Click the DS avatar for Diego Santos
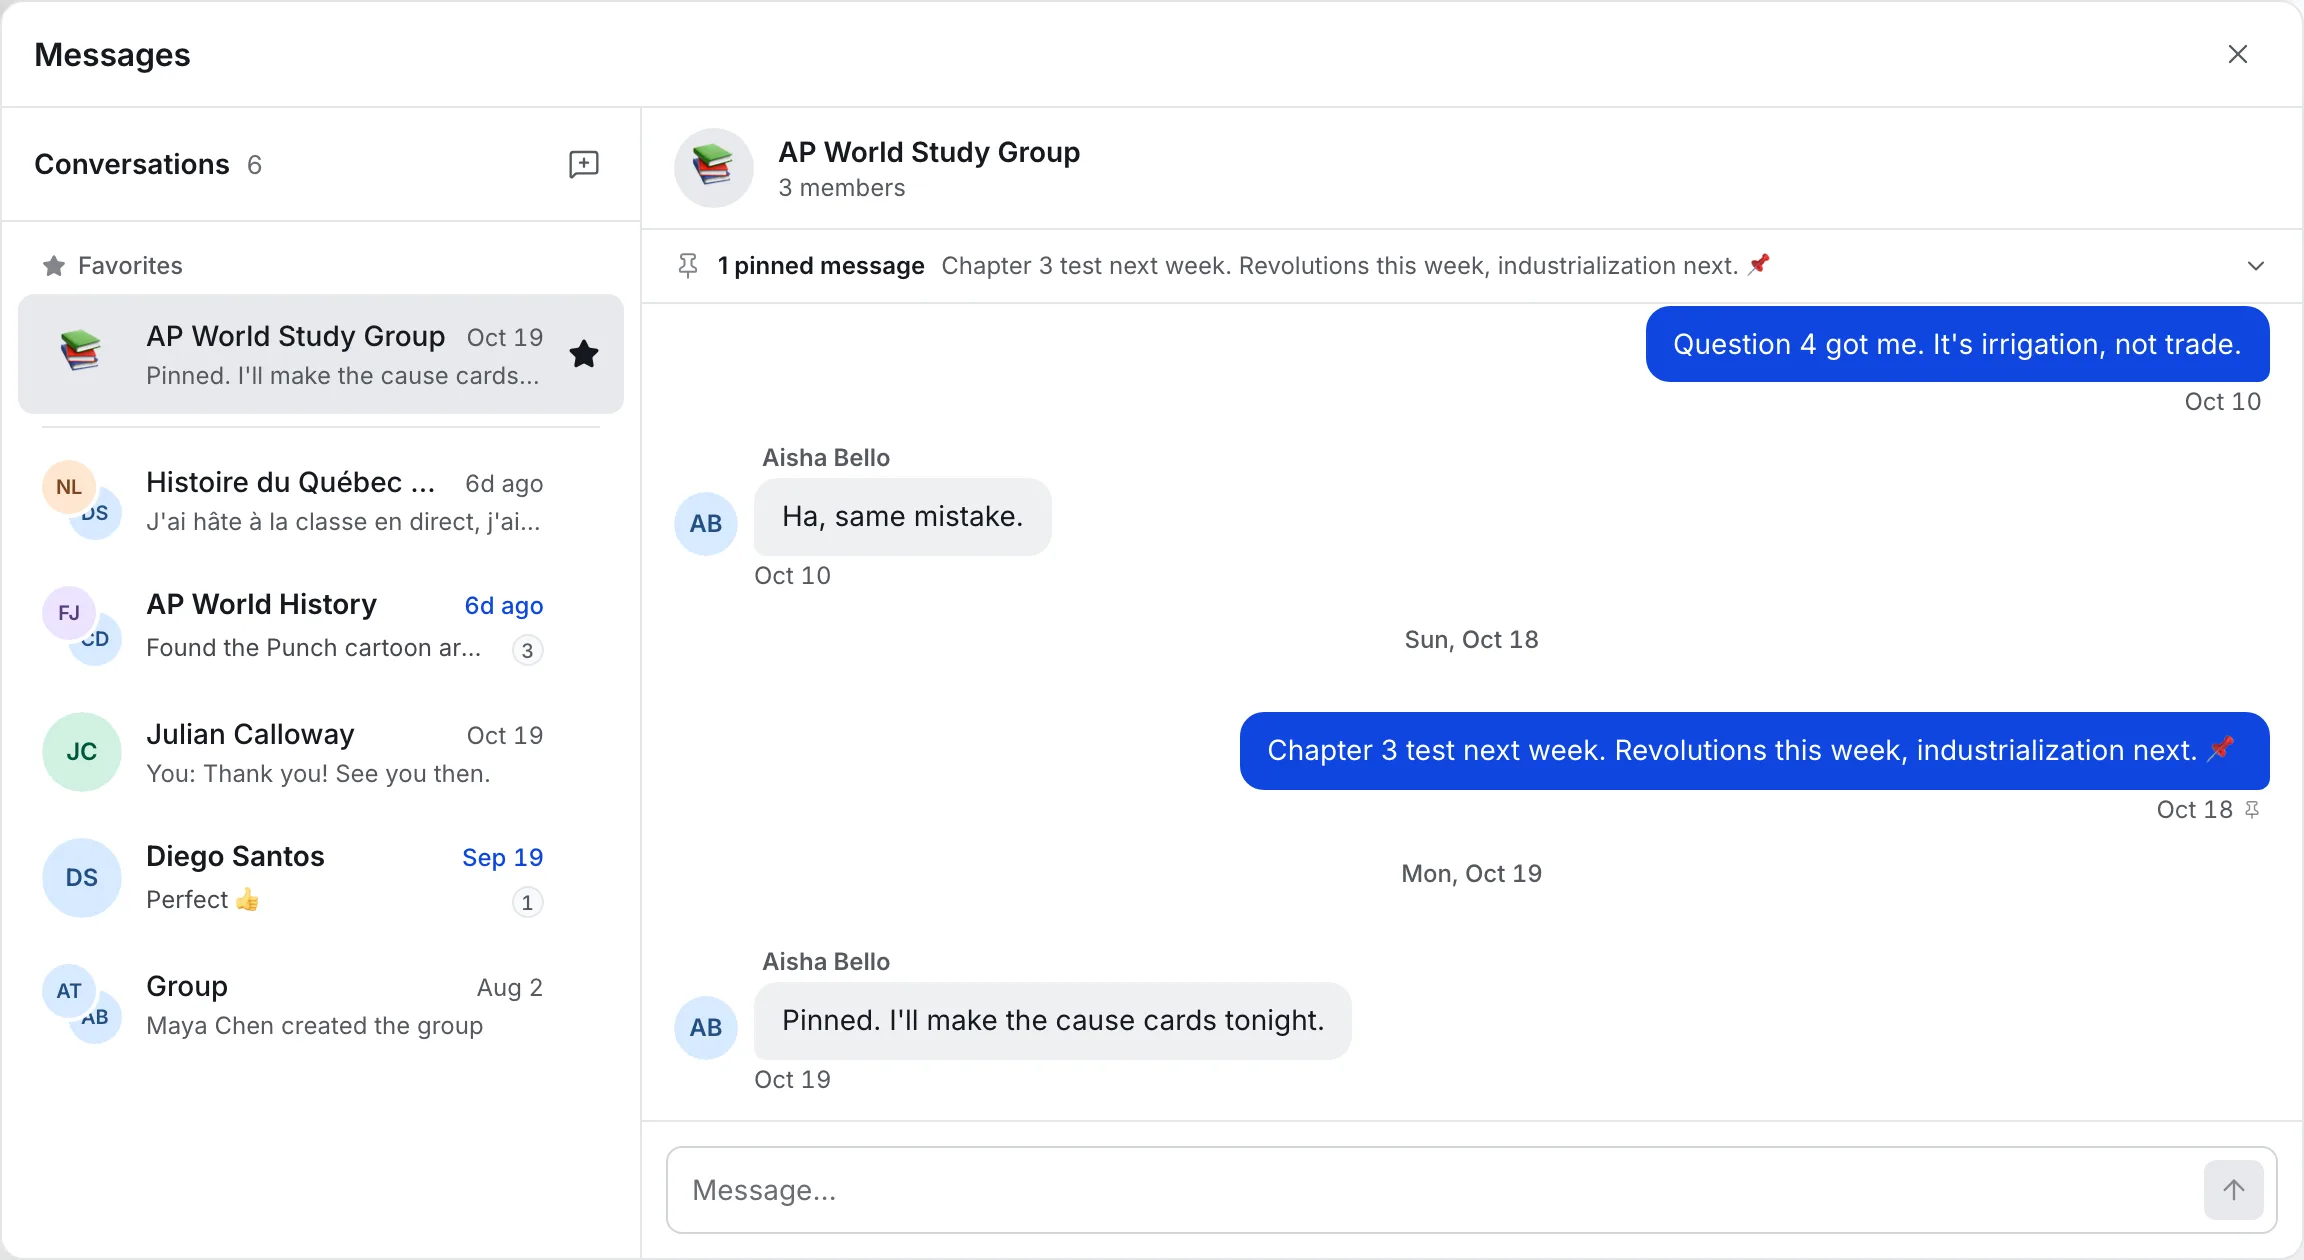Image resolution: width=2304 pixels, height=1260 pixels. [82, 878]
